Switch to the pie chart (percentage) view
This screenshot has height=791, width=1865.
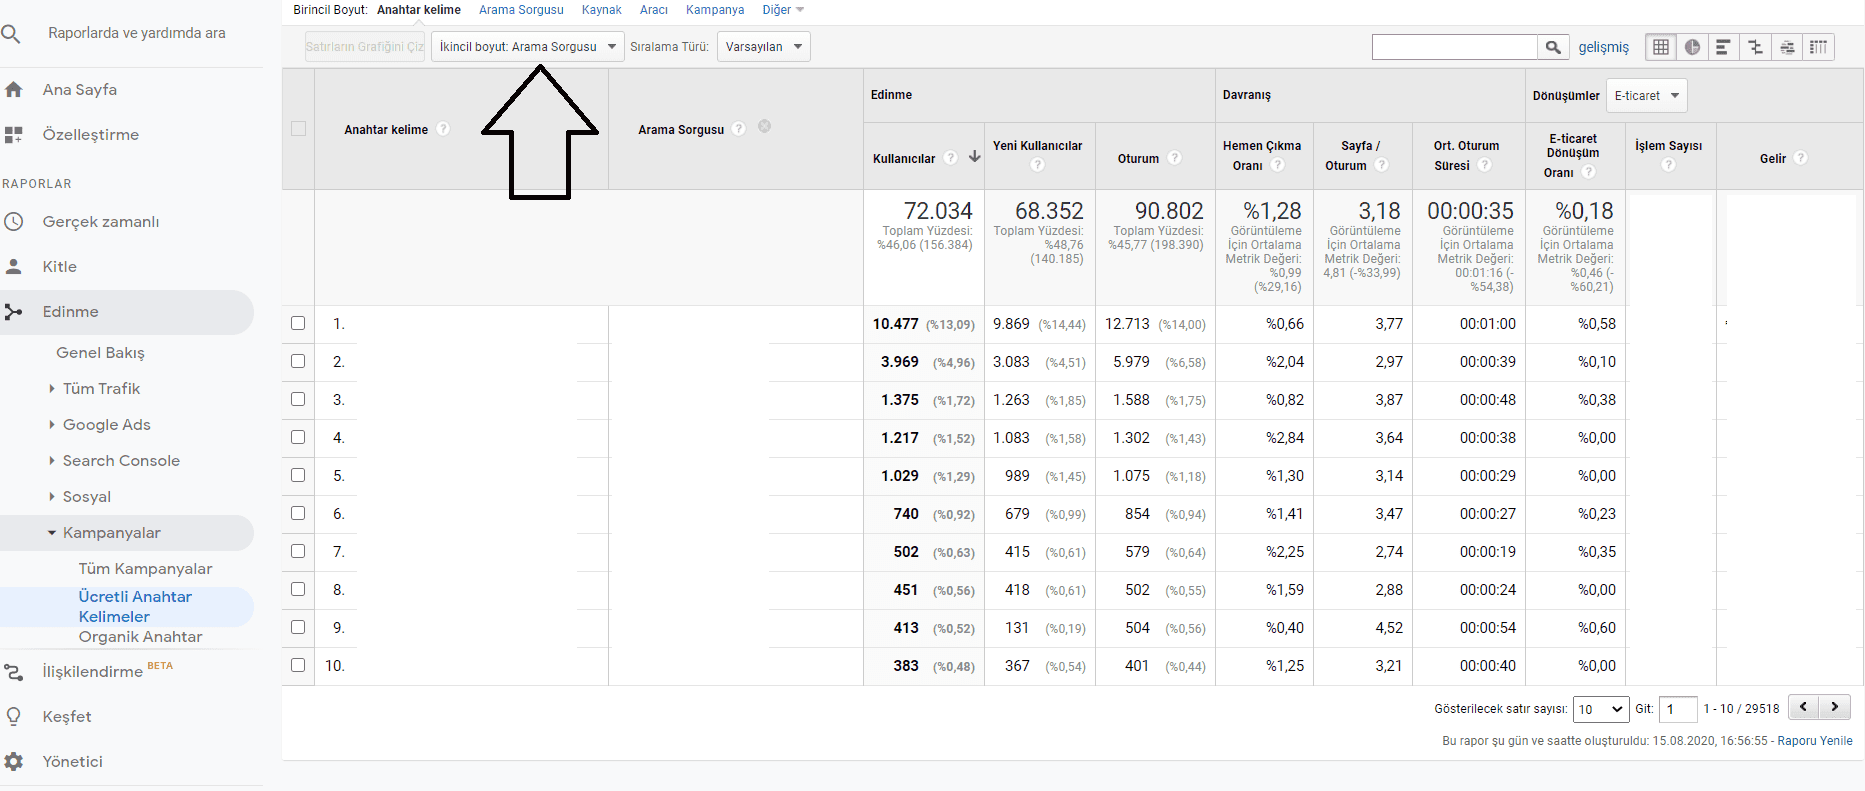tap(1692, 47)
